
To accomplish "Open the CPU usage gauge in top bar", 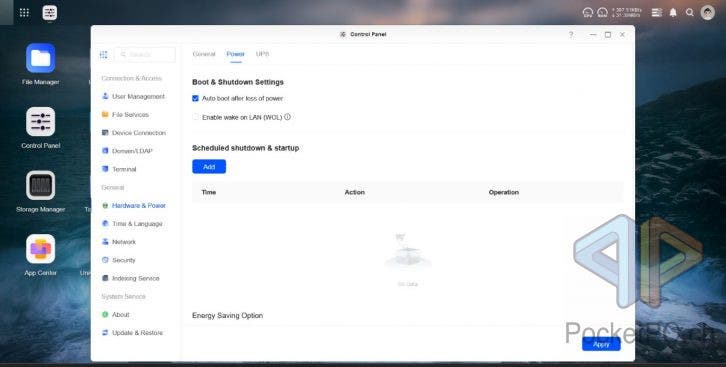I will (x=588, y=12).
